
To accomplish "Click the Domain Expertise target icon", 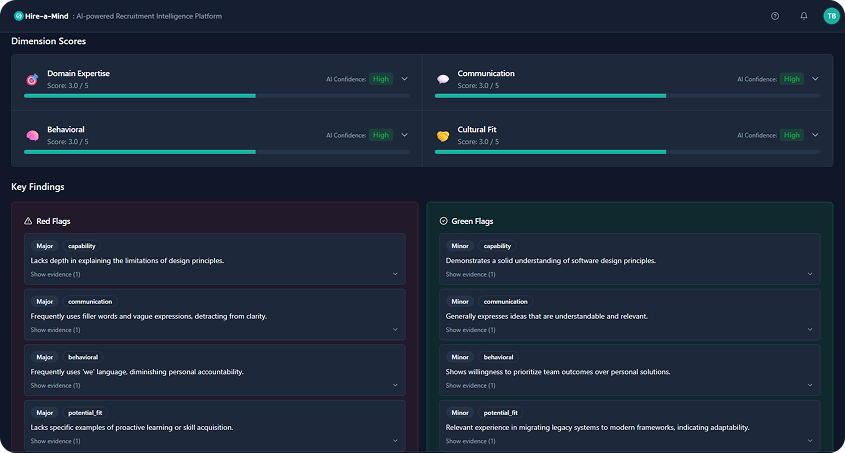I will coord(32,80).
